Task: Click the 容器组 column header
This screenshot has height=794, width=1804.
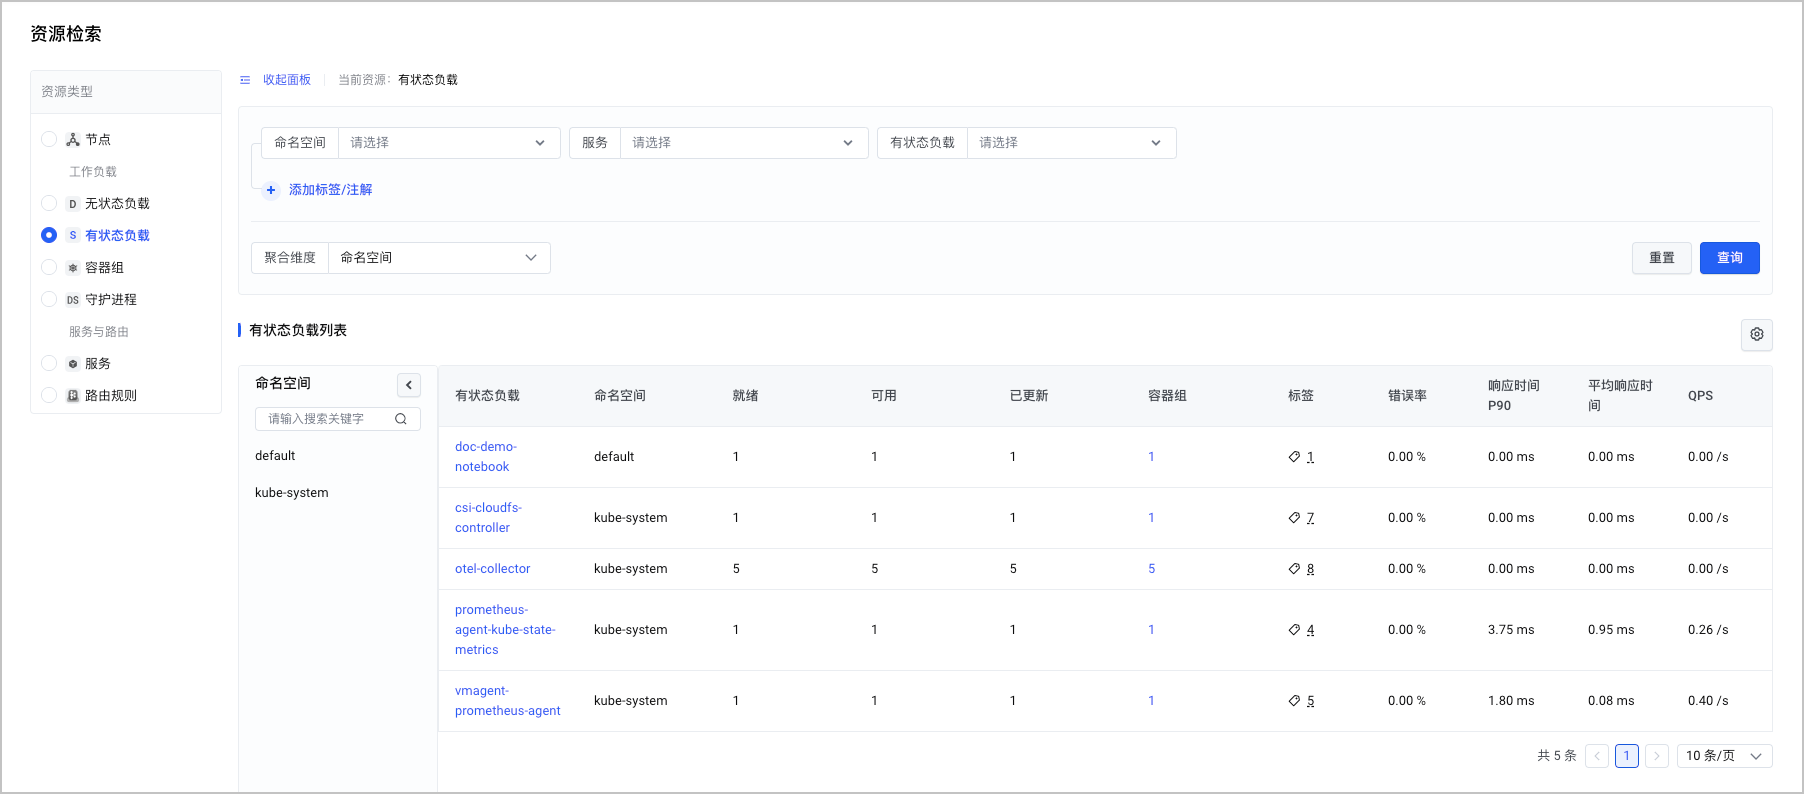Action: (x=1167, y=396)
